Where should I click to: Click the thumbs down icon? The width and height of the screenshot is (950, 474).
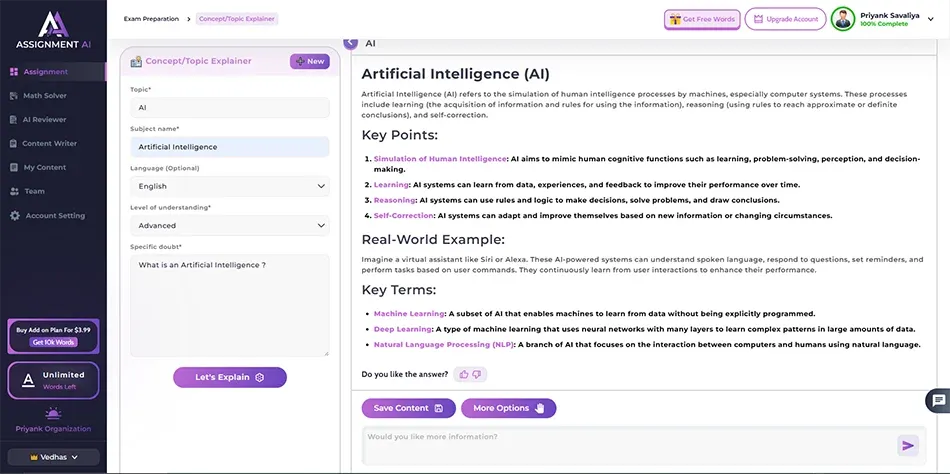pos(477,374)
